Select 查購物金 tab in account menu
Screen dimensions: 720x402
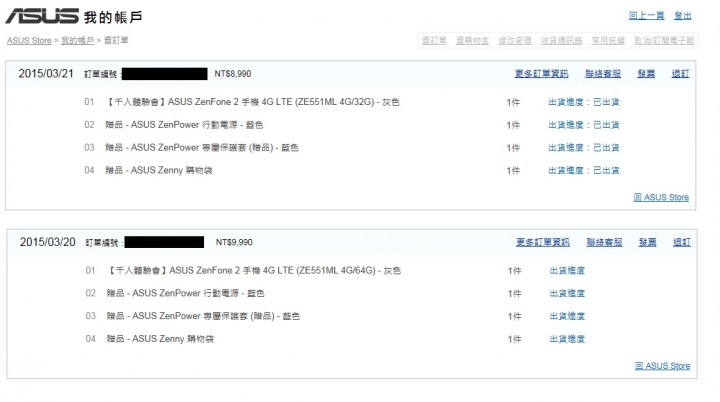point(472,40)
